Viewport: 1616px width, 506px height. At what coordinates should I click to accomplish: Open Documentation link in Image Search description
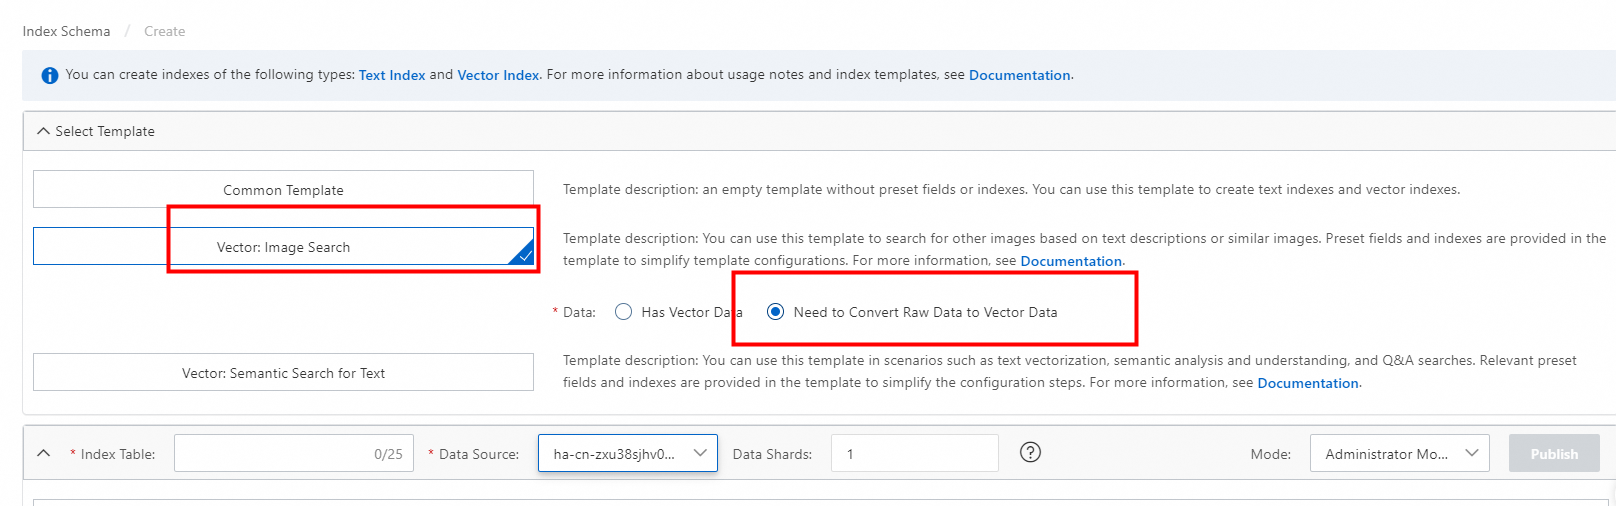[x=1071, y=261]
